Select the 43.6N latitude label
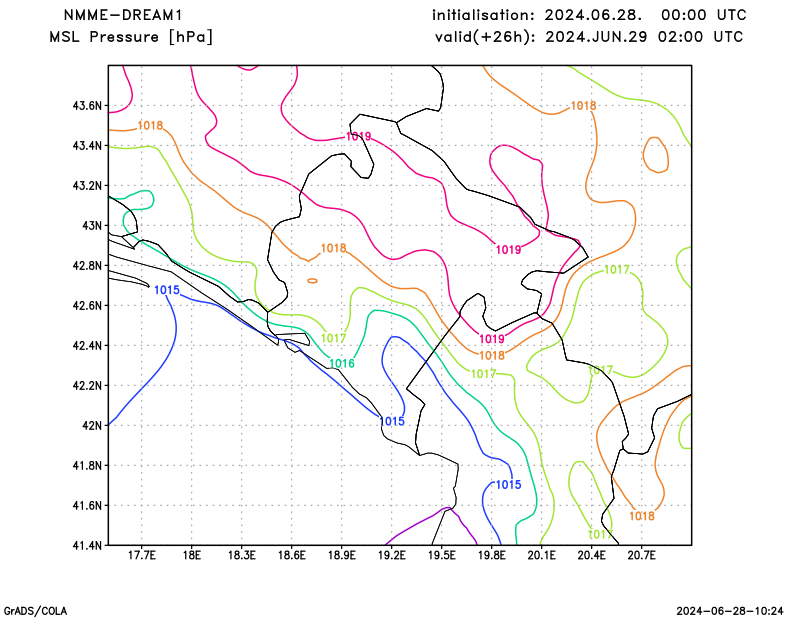This screenshot has width=800, height=618. point(87,106)
